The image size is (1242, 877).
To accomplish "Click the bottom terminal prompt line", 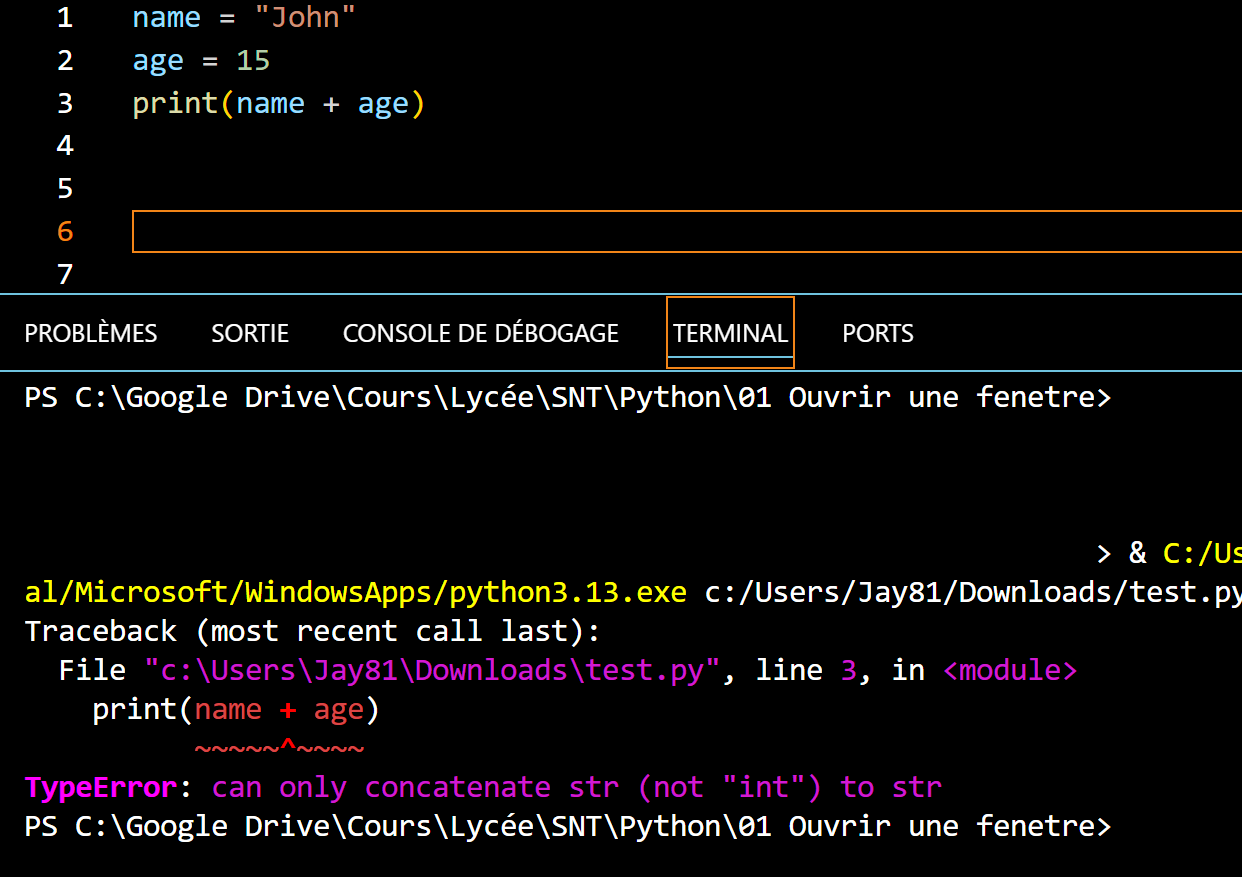I will pyautogui.click(x=566, y=827).
